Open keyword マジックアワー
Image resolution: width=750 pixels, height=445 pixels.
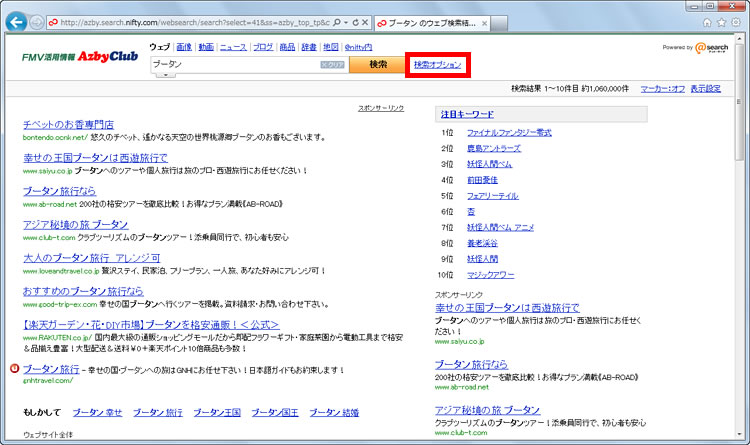pos(491,275)
